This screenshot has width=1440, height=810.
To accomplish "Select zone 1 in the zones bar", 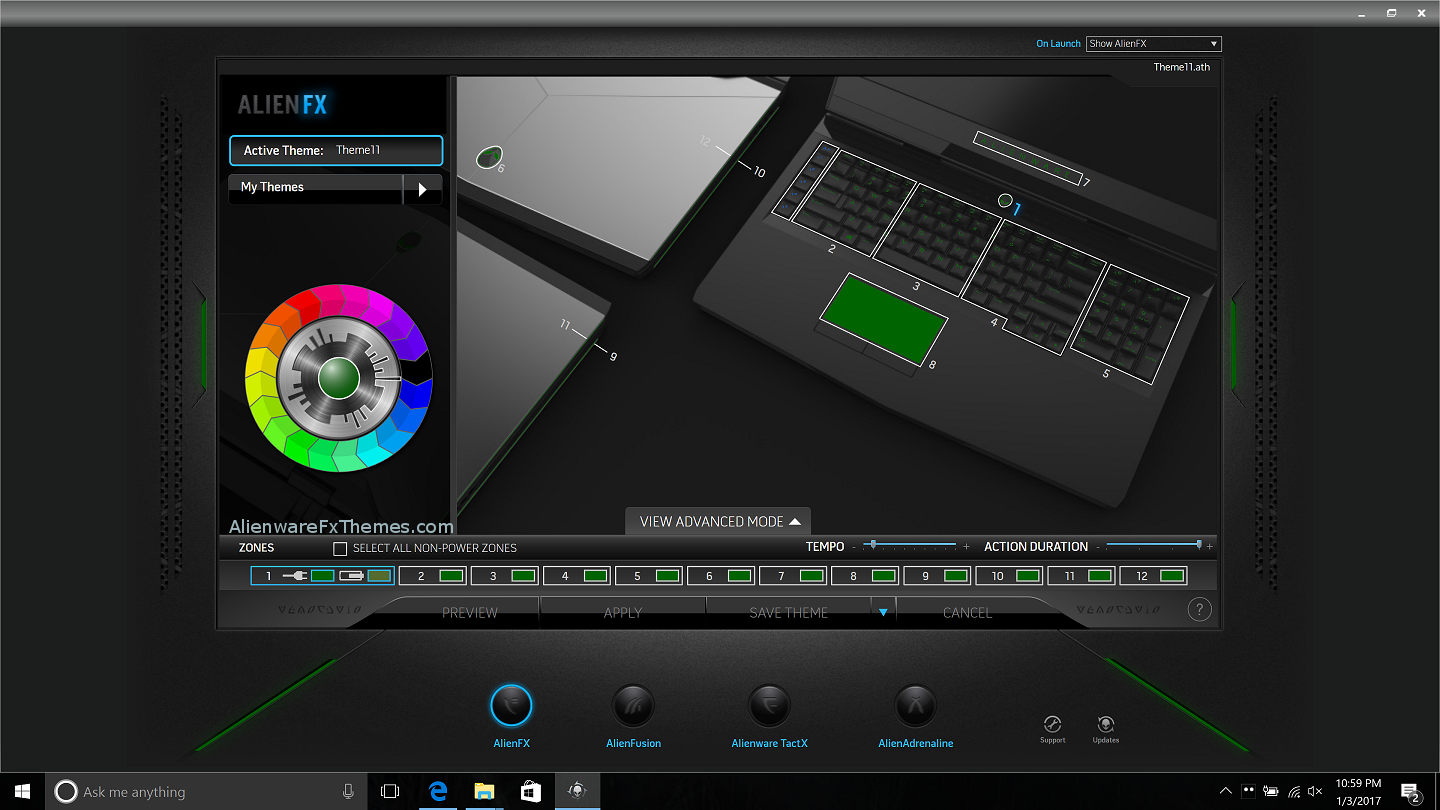I will click(322, 576).
